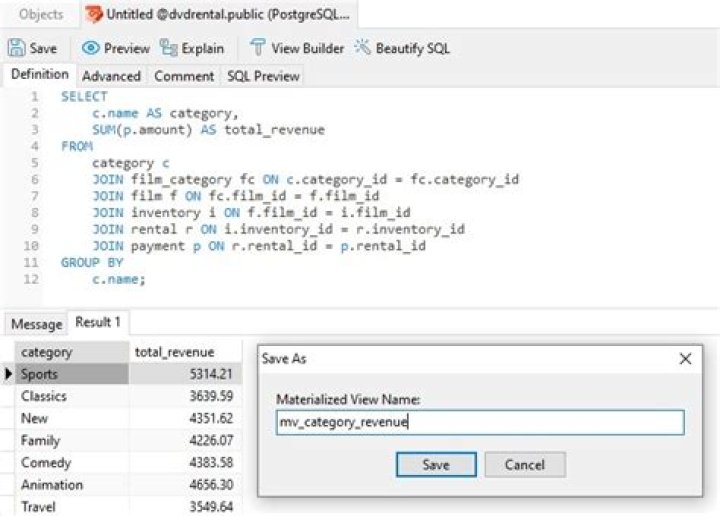Viewport: 720px width, 516px height.
Task: Click the Beautify SQL wand icon
Action: (x=362, y=47)
